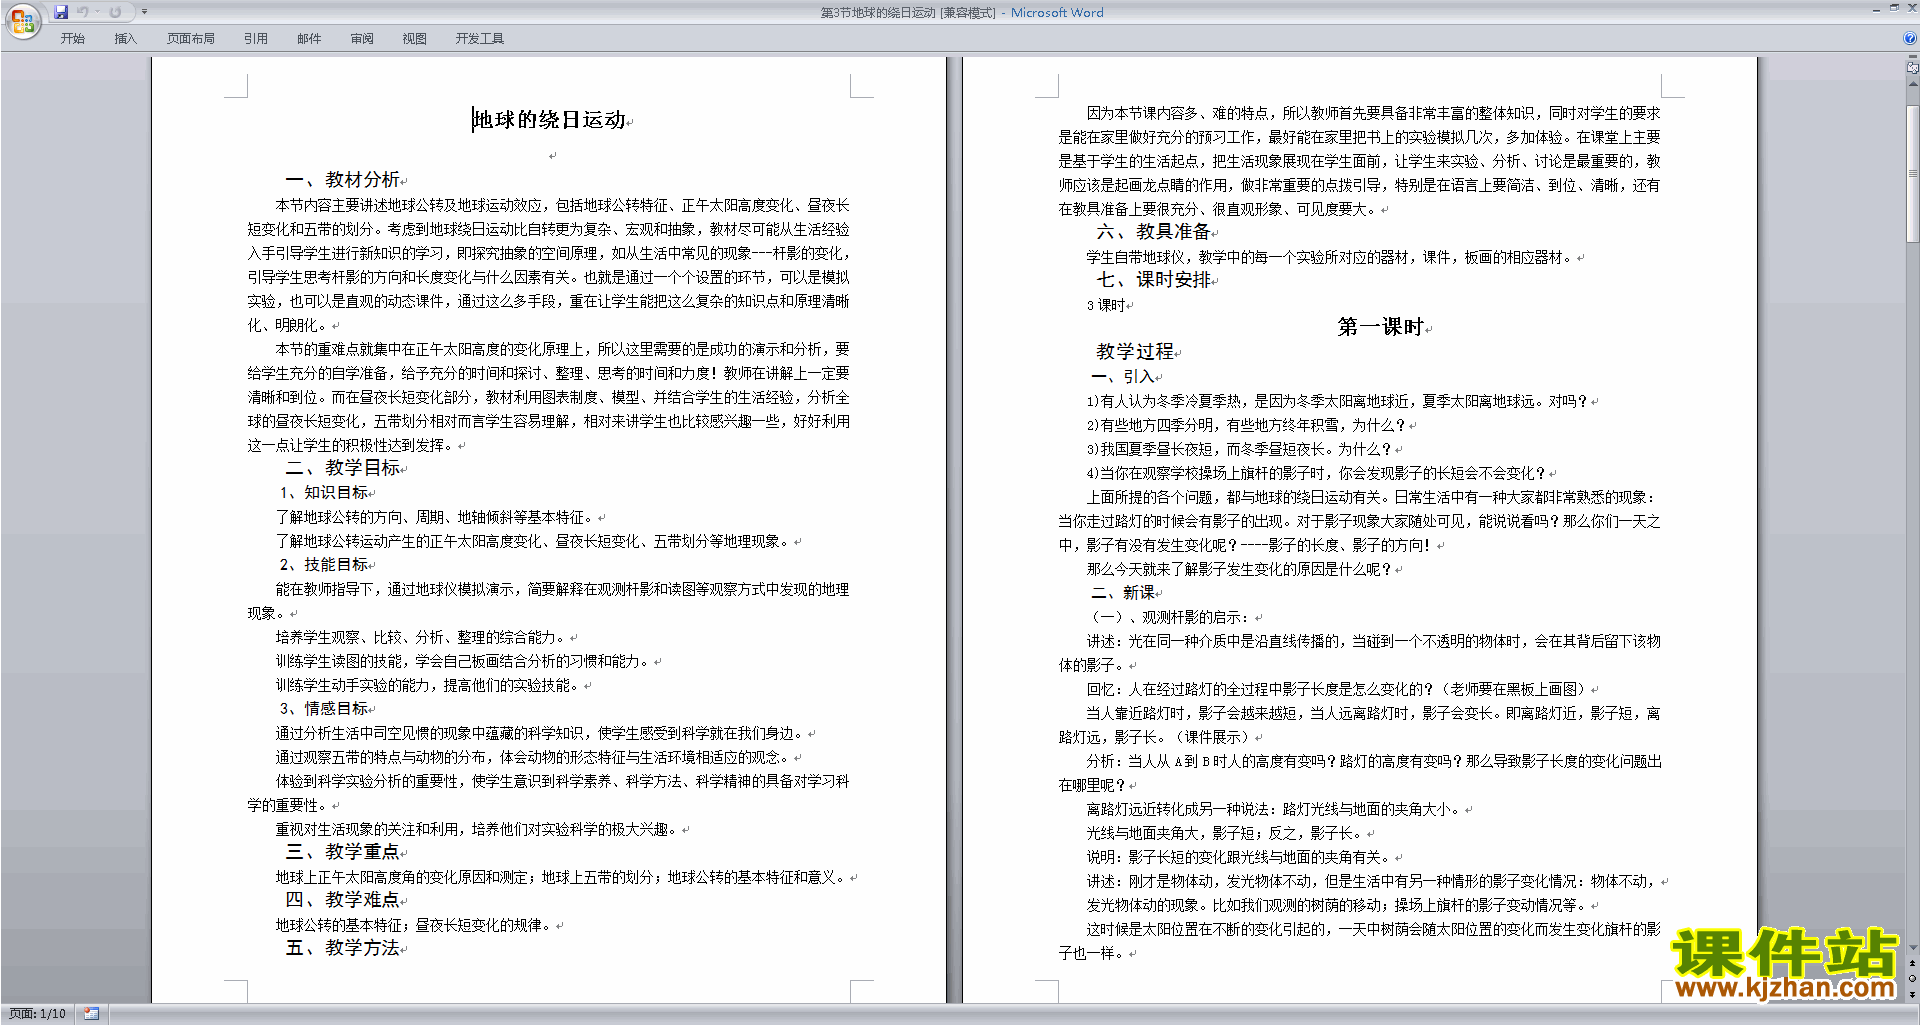
Task: Click the heading 教学过程
Action: point(1135,352)
